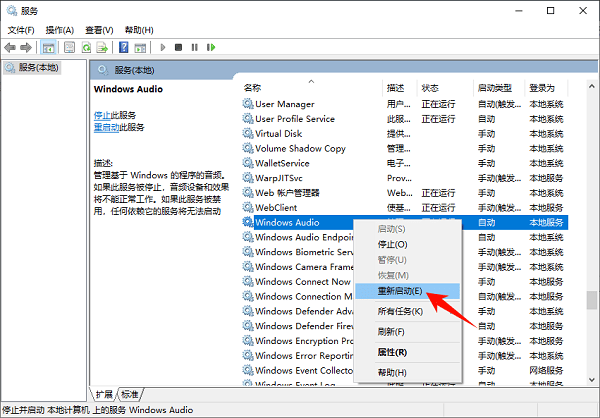Click the Back arrow toolbar icon

click(10, 47)
